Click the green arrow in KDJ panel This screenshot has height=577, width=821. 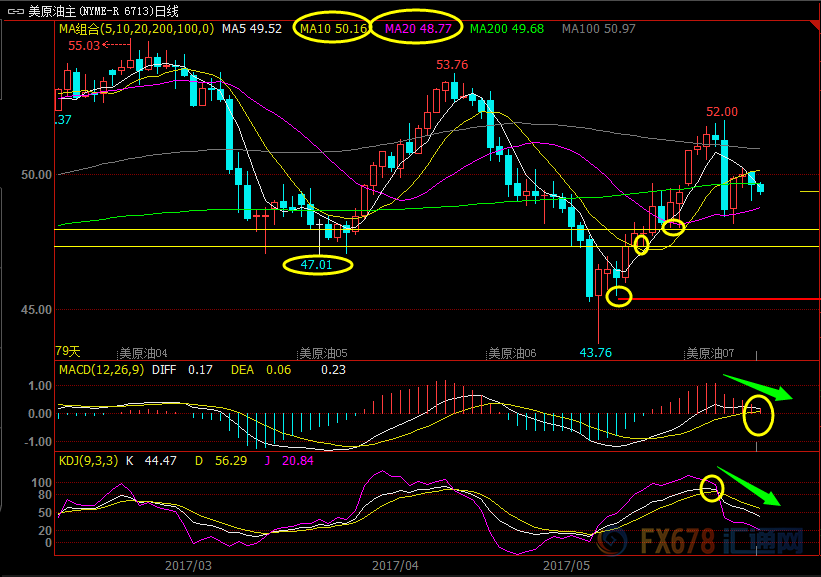point(750,485)
